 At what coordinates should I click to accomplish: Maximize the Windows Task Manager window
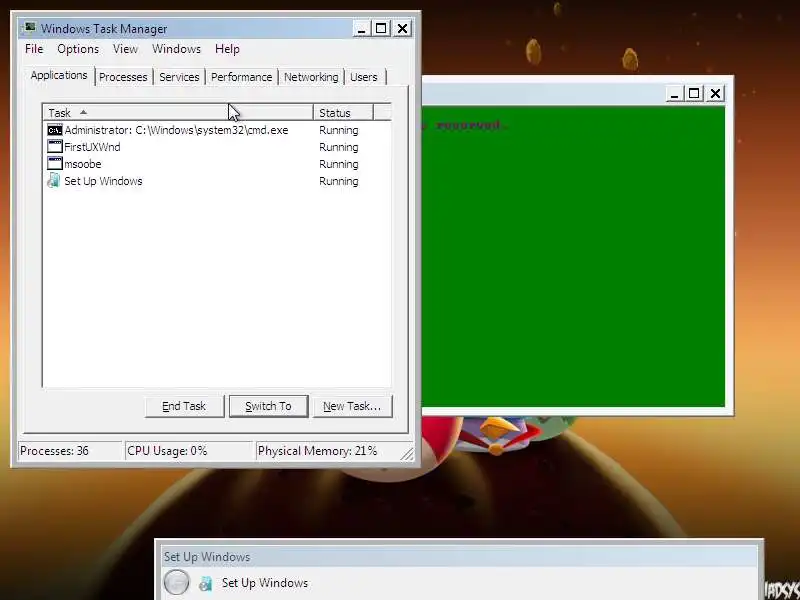(x=381, y=29)
